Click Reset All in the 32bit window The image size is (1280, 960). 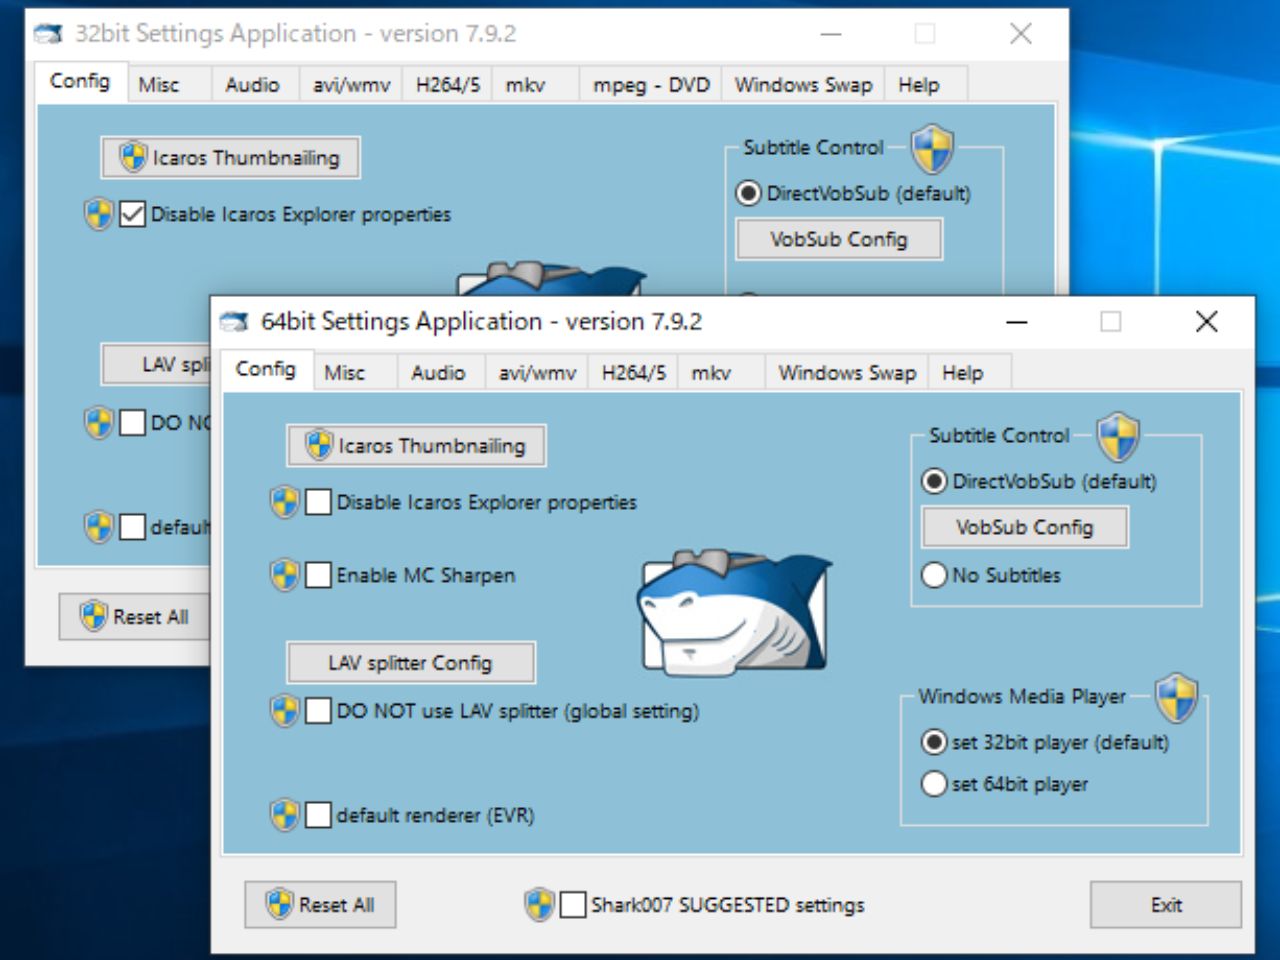tap(135, 617)
